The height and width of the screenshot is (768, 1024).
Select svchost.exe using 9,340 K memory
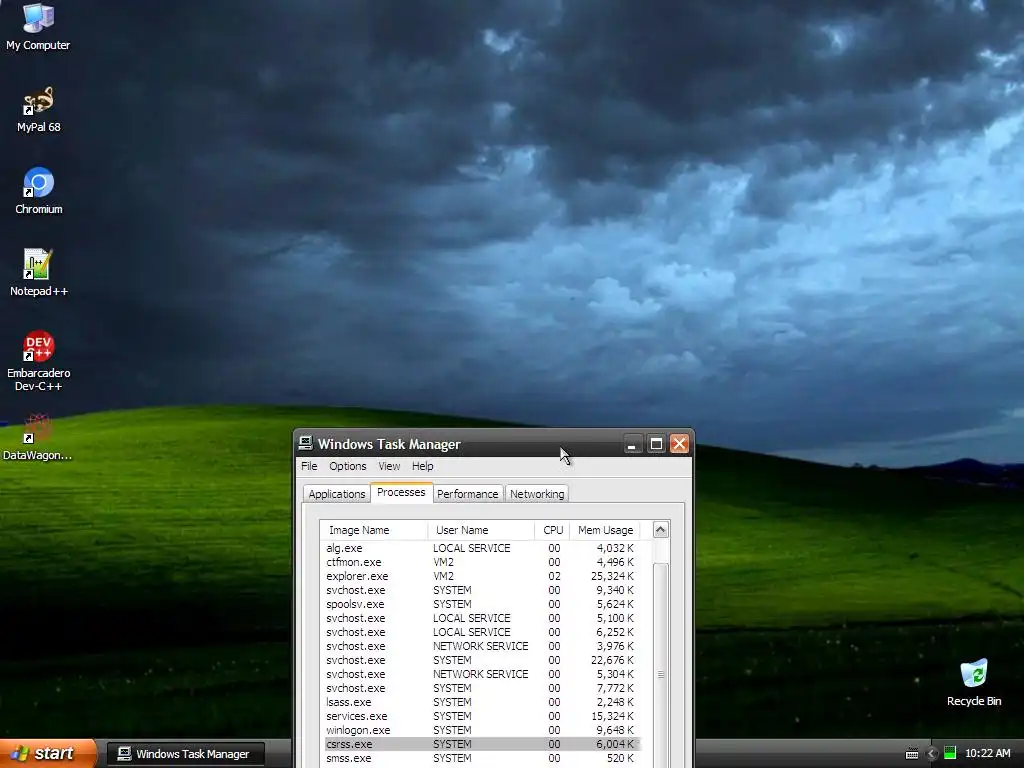(482, 590)
